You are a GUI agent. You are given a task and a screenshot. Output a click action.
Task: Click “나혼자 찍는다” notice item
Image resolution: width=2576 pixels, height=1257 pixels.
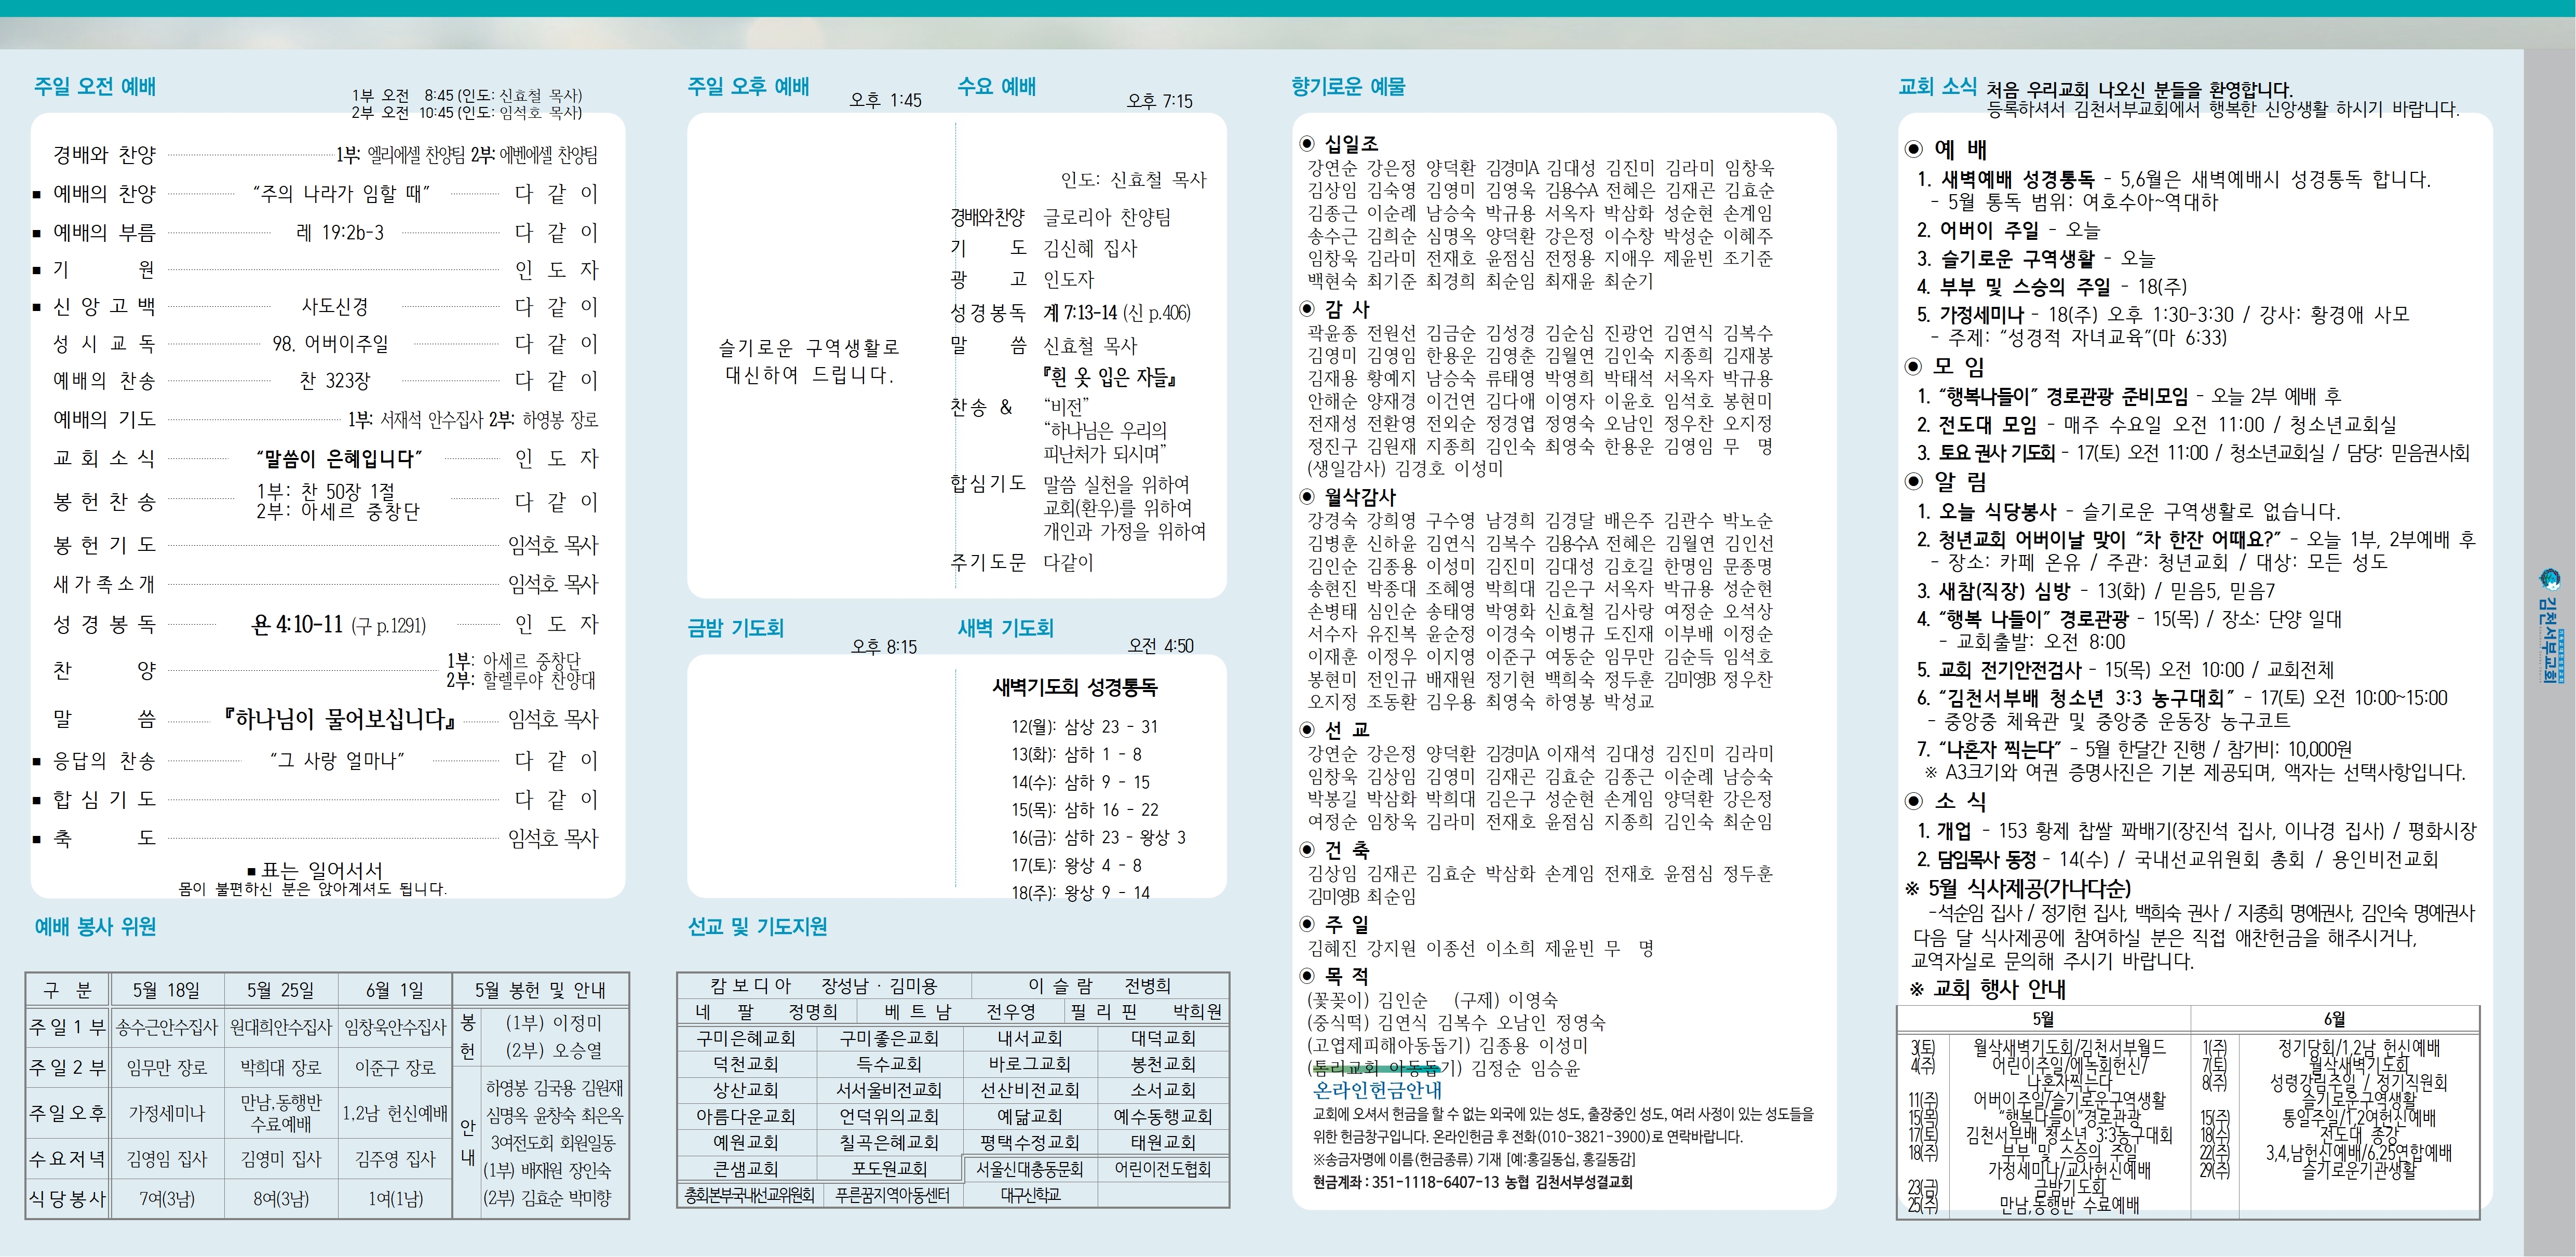point(2134,749)
